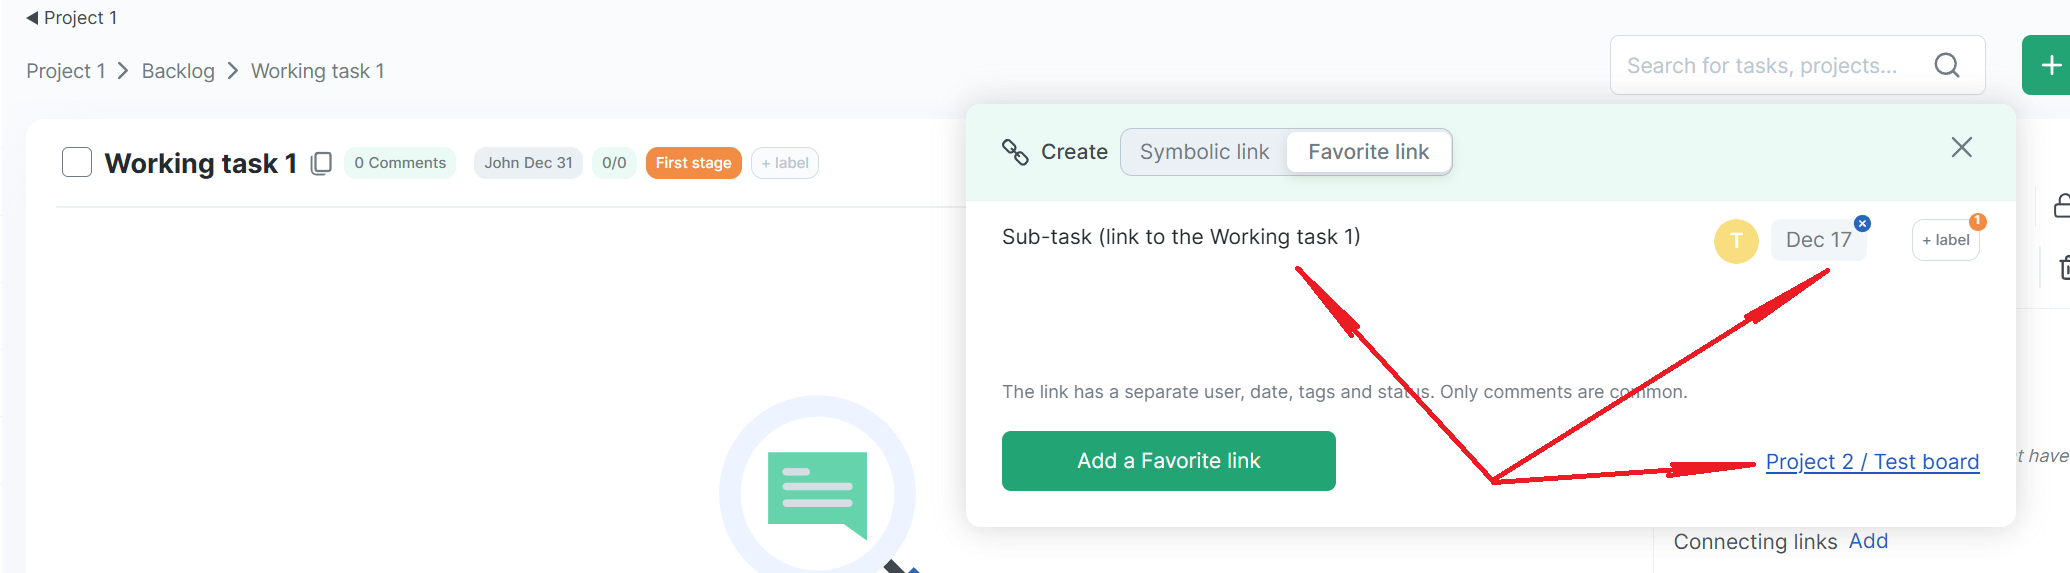The height and width of the screenshot is (573, 2070).
Task: Open the Dec 17 date picker
Action: [1817, 241]
